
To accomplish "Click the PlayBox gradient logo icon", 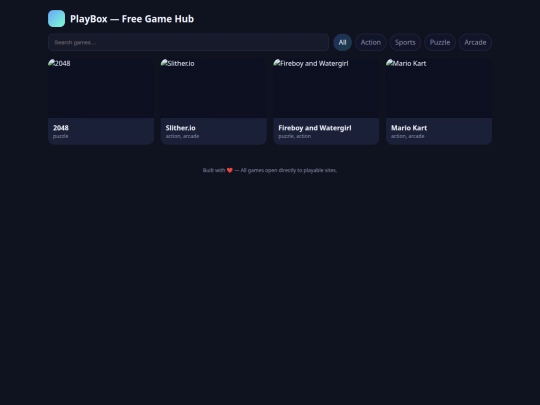I will coord(56,19).
